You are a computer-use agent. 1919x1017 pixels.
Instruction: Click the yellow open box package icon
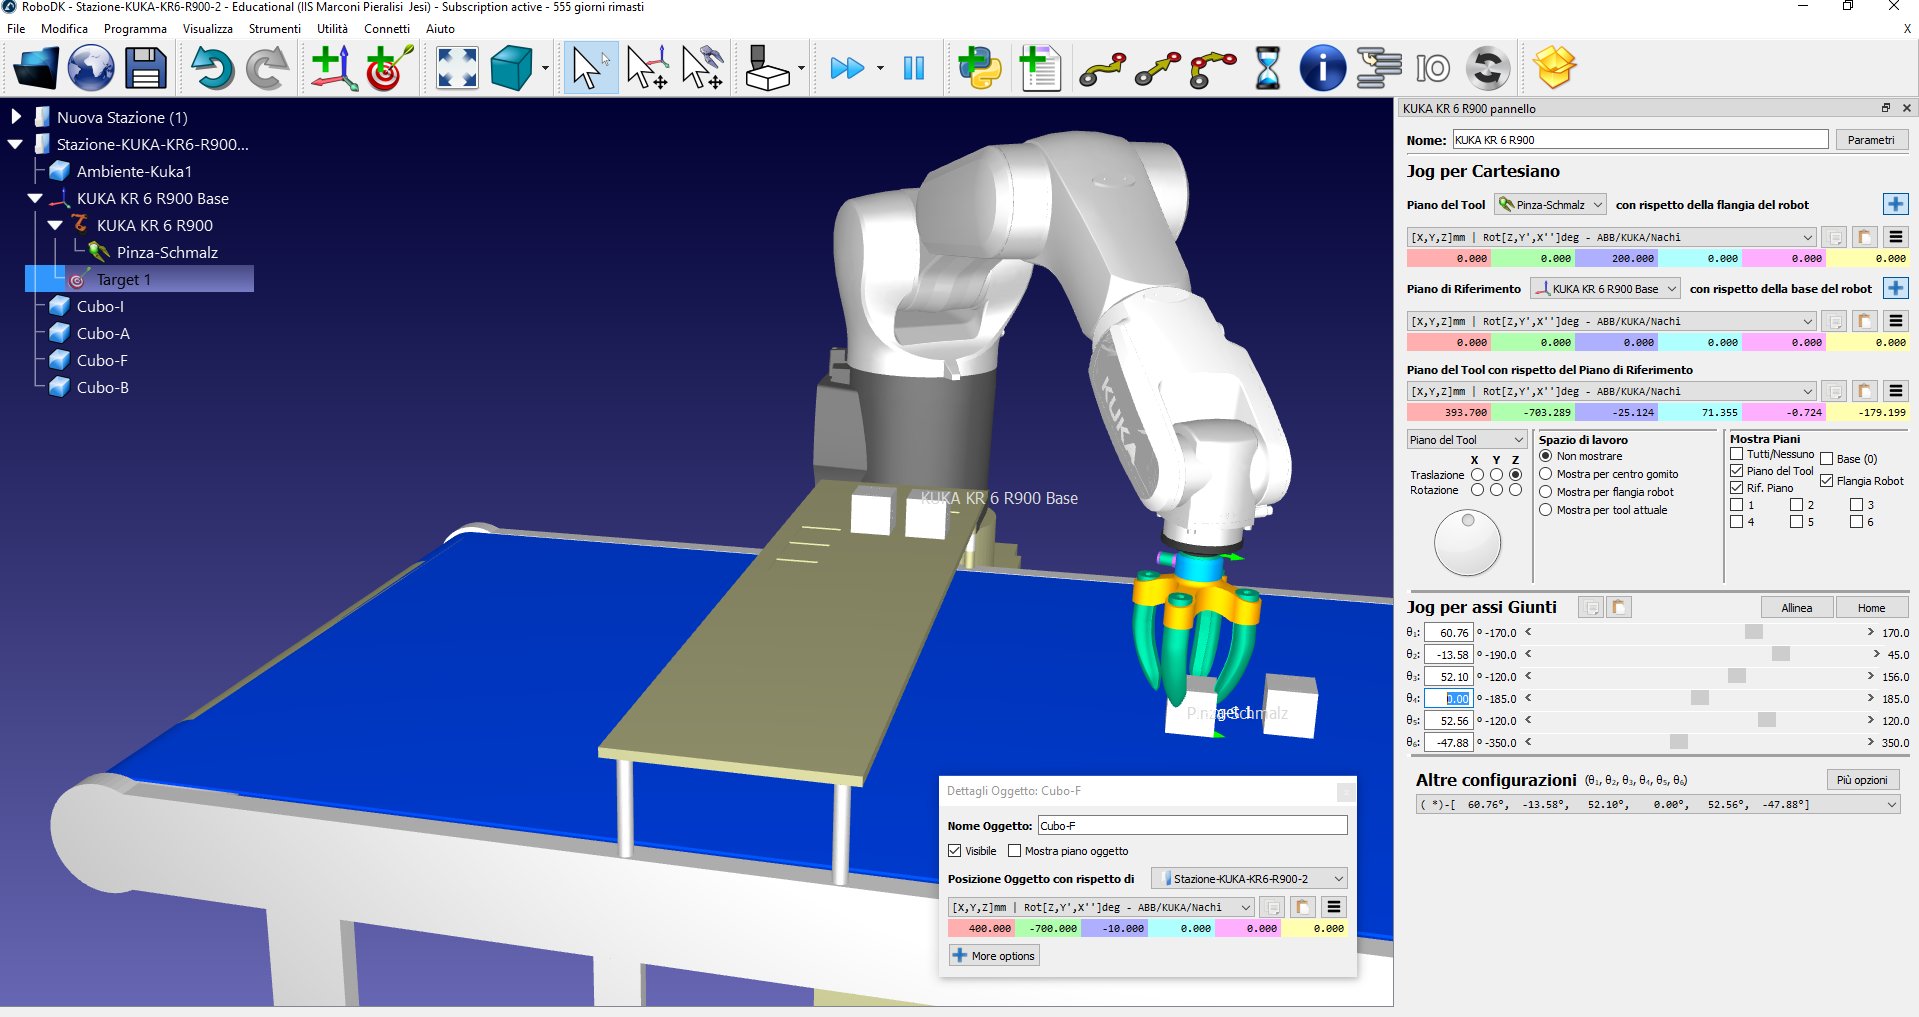[1555, 68]
